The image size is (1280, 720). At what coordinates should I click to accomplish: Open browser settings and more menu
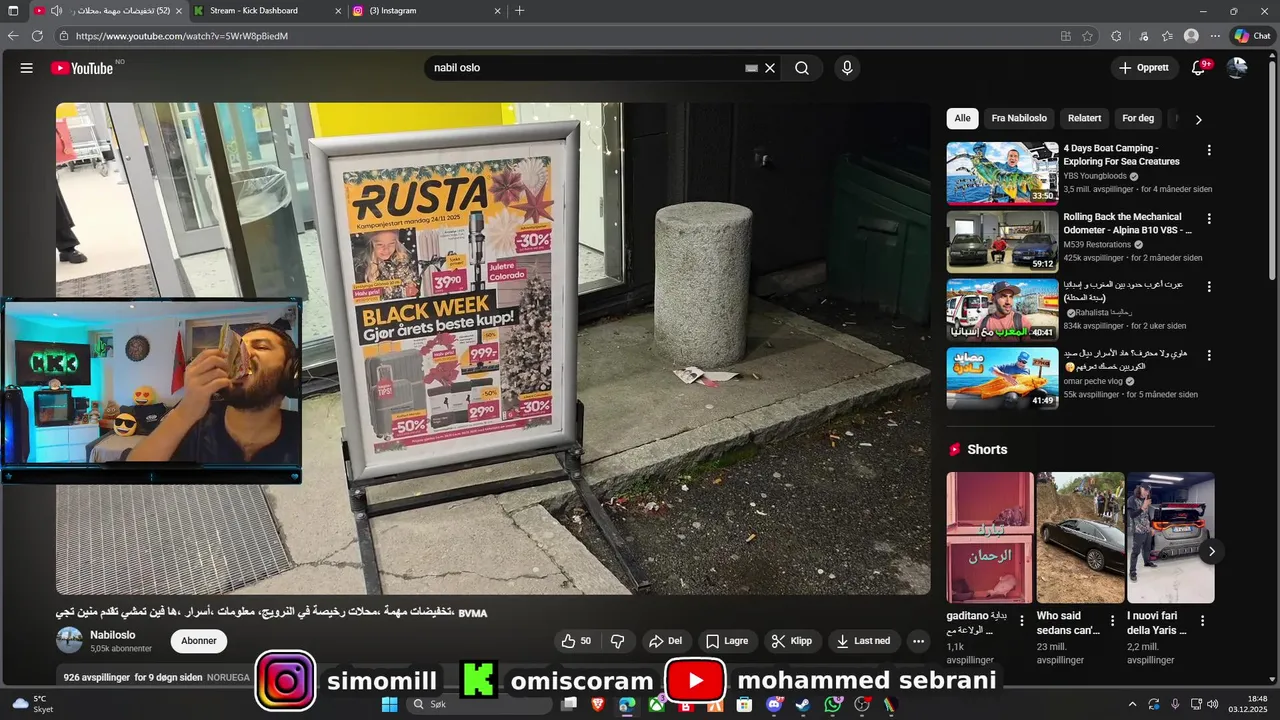tap(1214, 36)
